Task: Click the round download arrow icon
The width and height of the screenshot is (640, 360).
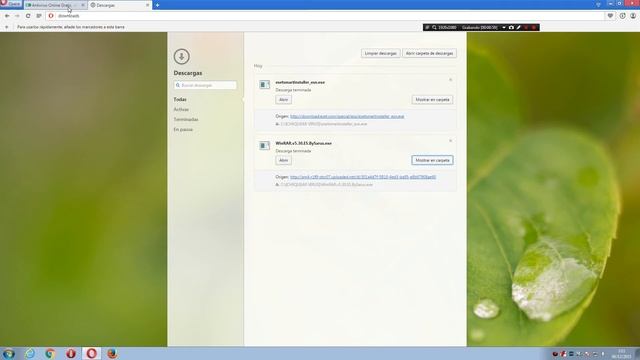Action: 182,56
